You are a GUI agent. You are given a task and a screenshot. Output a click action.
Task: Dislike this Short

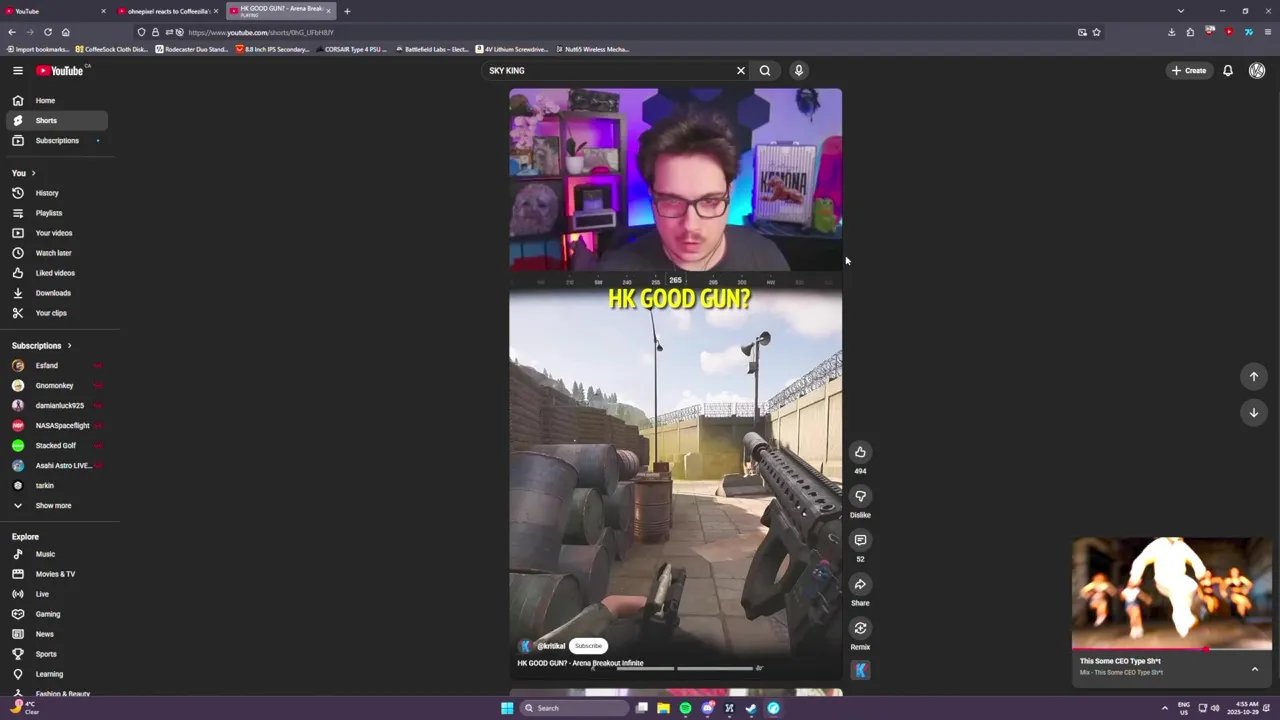point(860,496)
